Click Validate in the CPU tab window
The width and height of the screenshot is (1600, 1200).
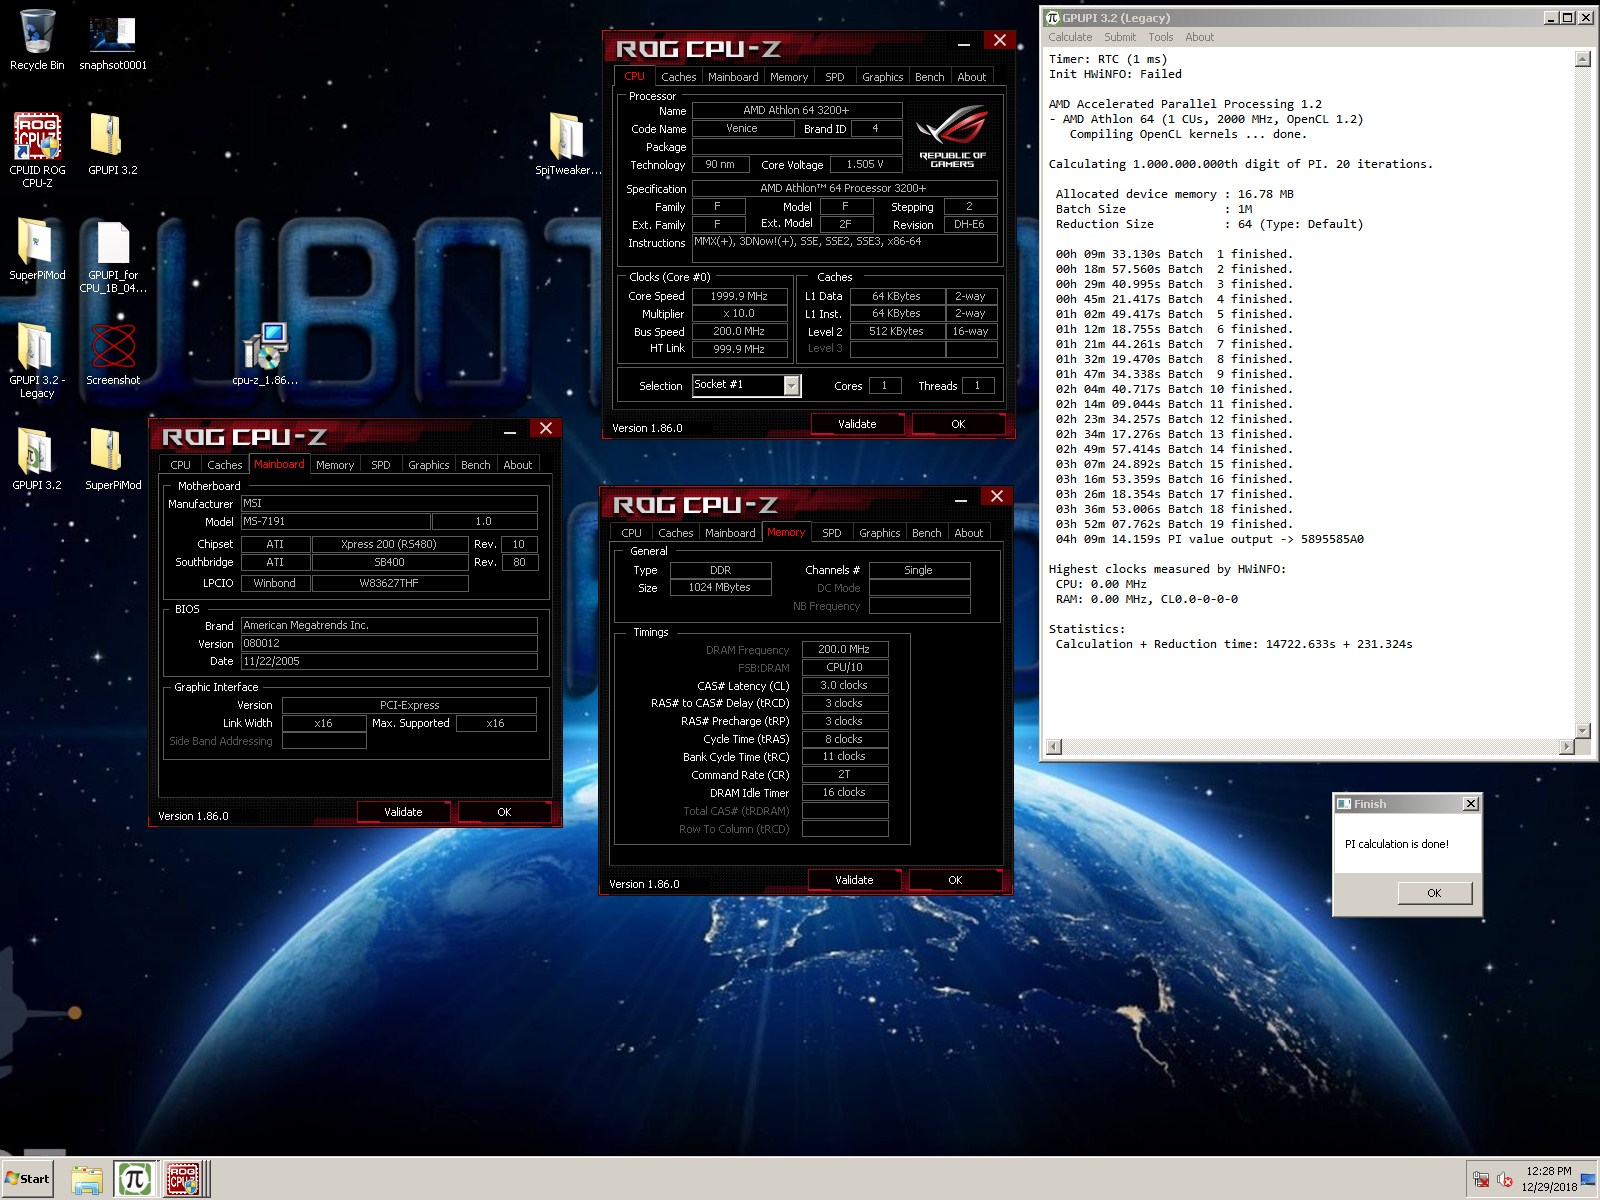click(x=857, y=424)
